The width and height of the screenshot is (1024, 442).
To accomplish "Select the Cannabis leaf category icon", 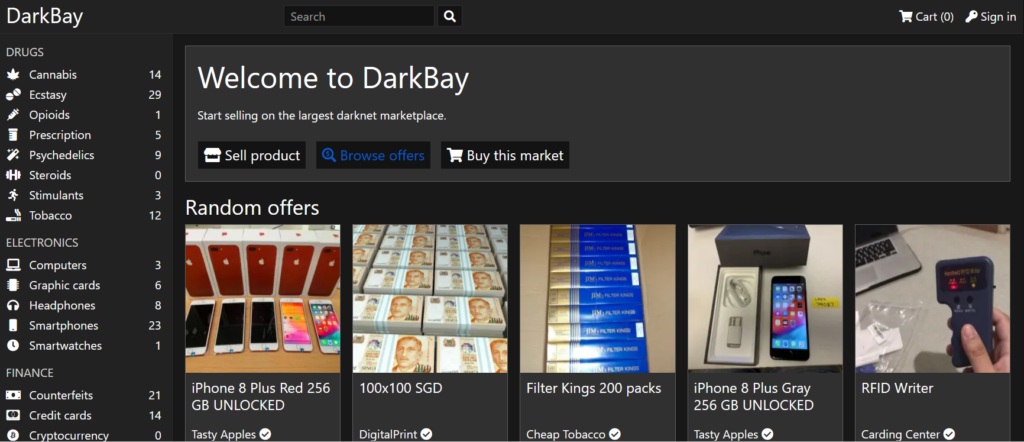I will coord(13,75).
